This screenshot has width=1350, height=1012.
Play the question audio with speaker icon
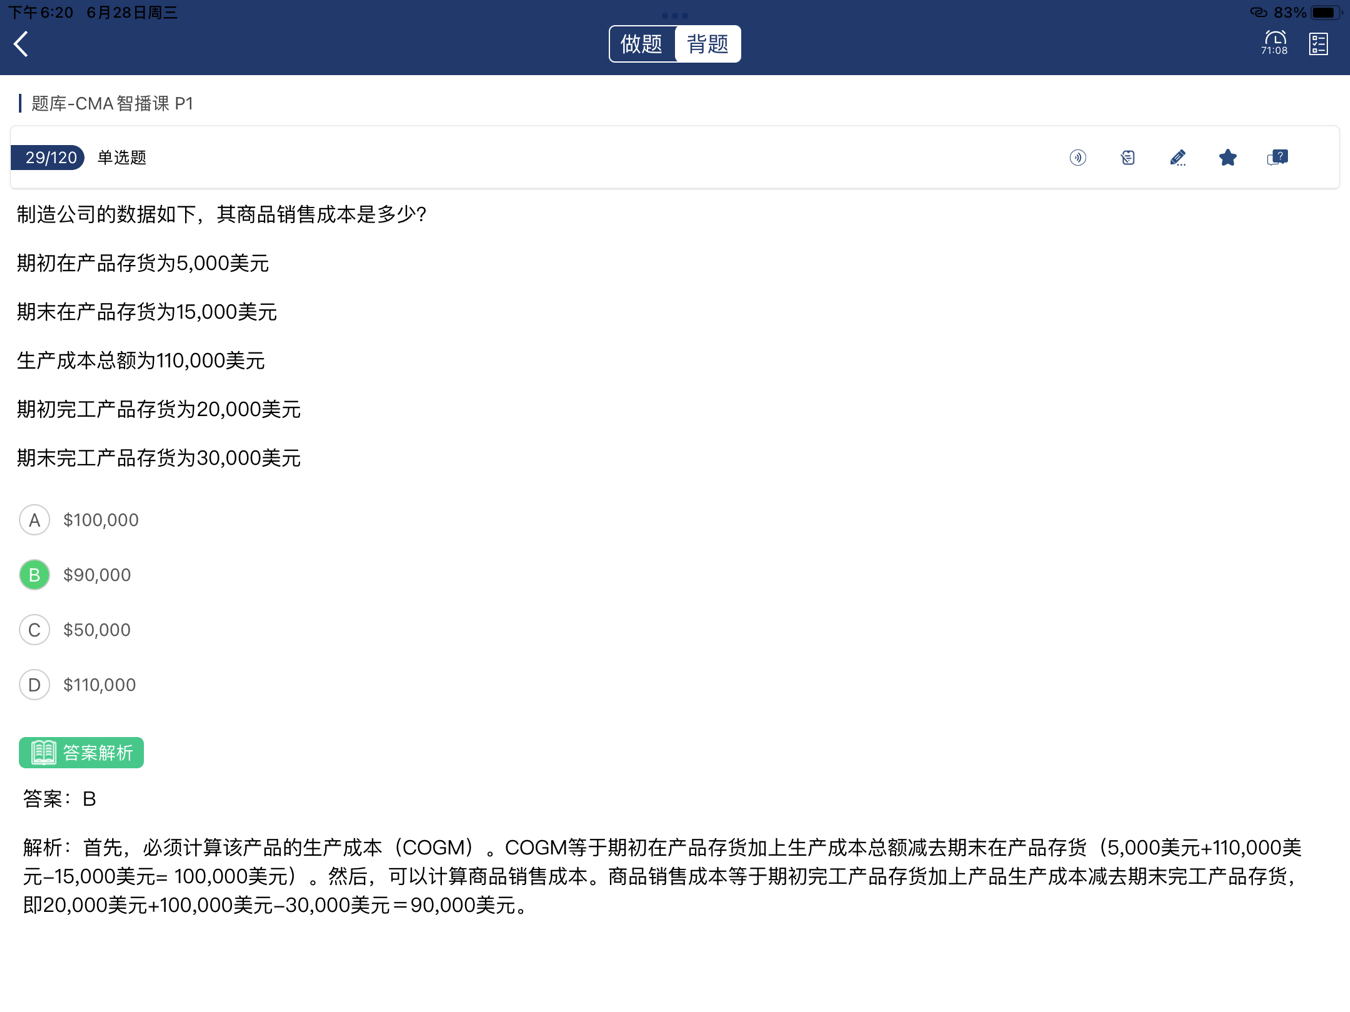coord(1077,158)
